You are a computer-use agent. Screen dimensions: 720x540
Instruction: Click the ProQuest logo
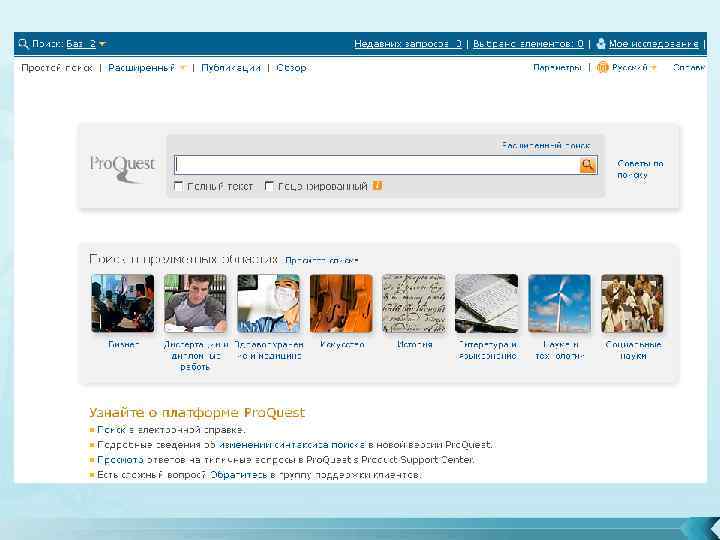click(122, 168)
